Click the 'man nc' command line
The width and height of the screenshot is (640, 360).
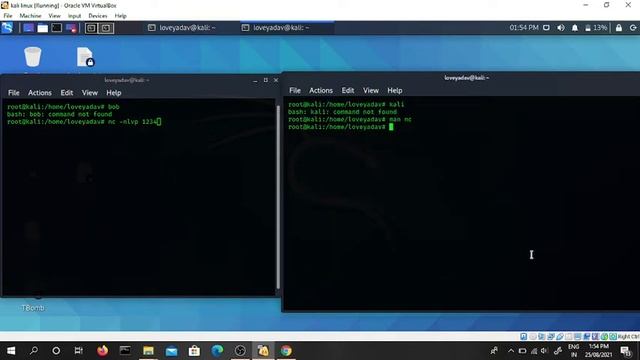350,119
